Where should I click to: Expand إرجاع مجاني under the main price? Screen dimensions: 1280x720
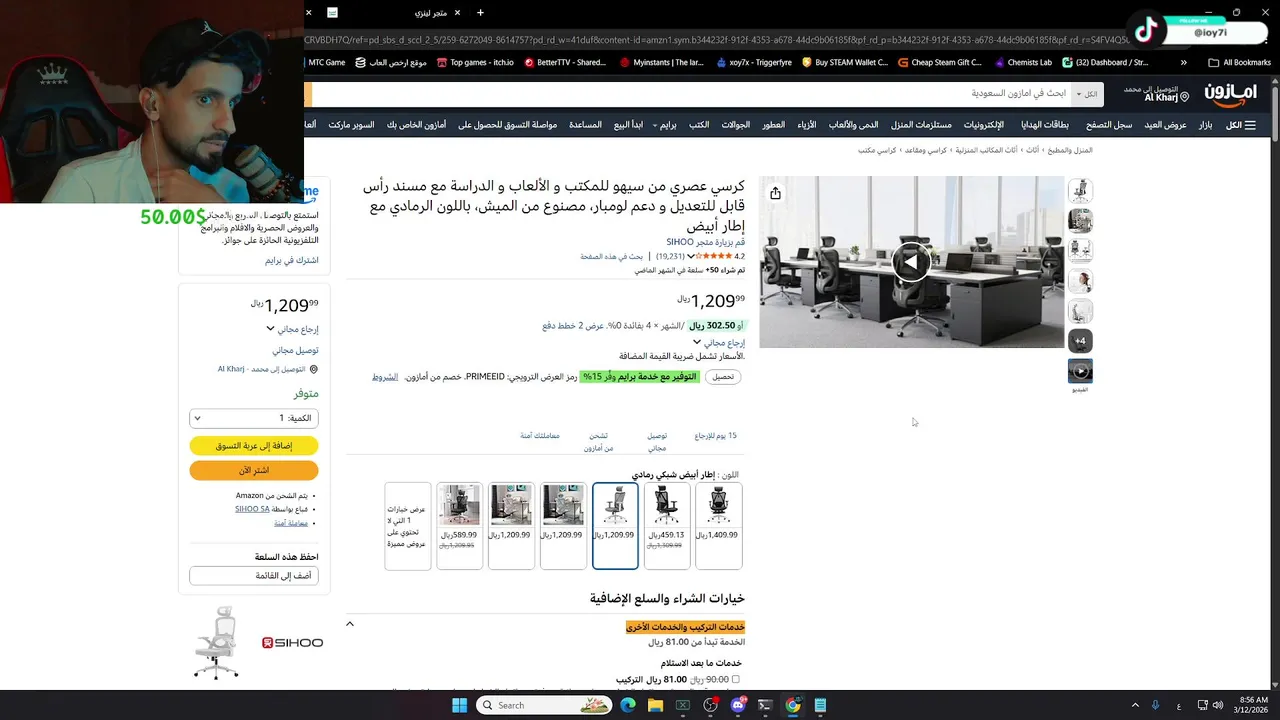721,342
